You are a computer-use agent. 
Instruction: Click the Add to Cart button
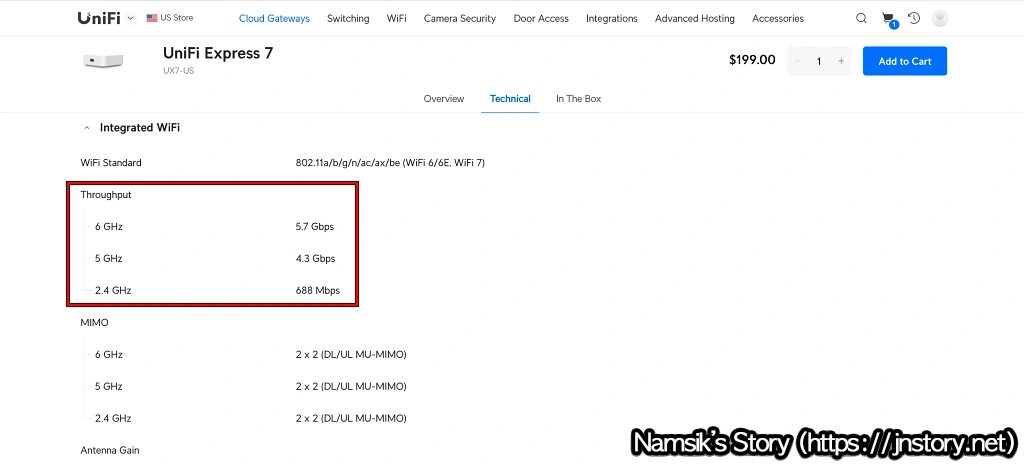(904, 61)
